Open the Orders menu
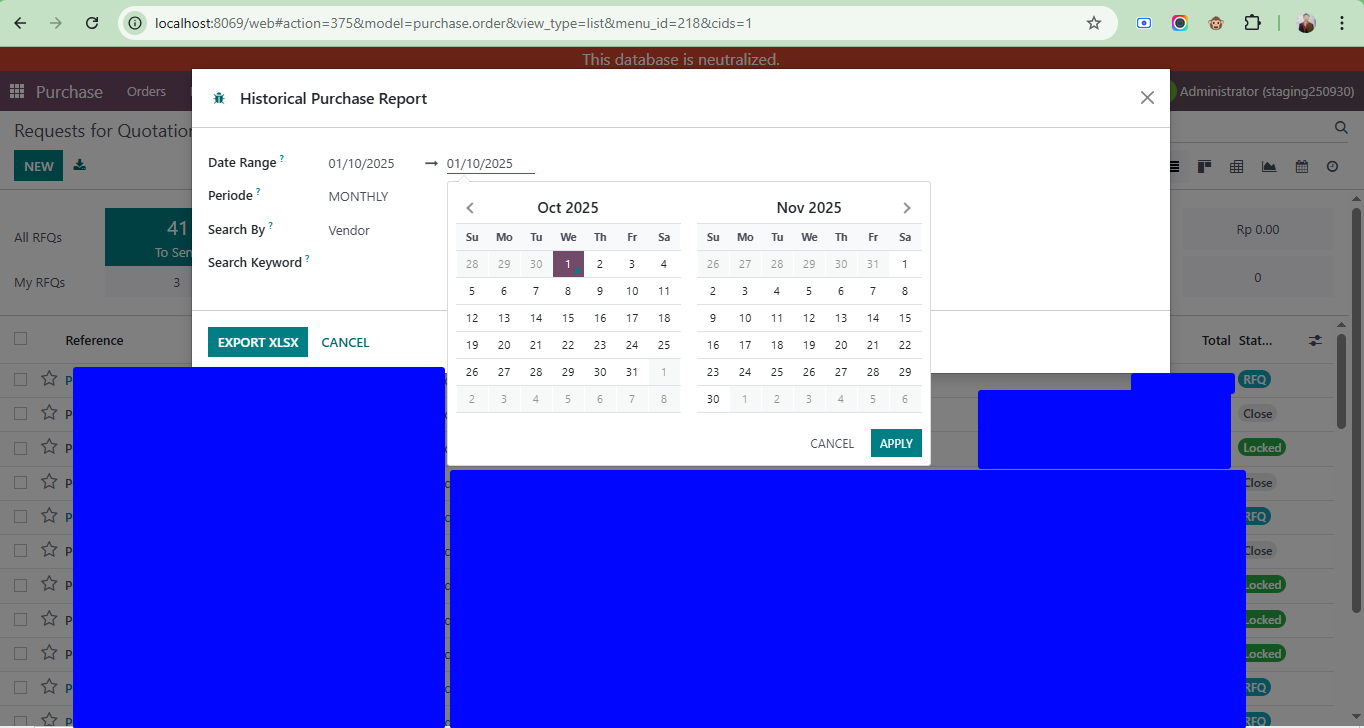Screen dimensions: 1364x728 click(146, 91)
